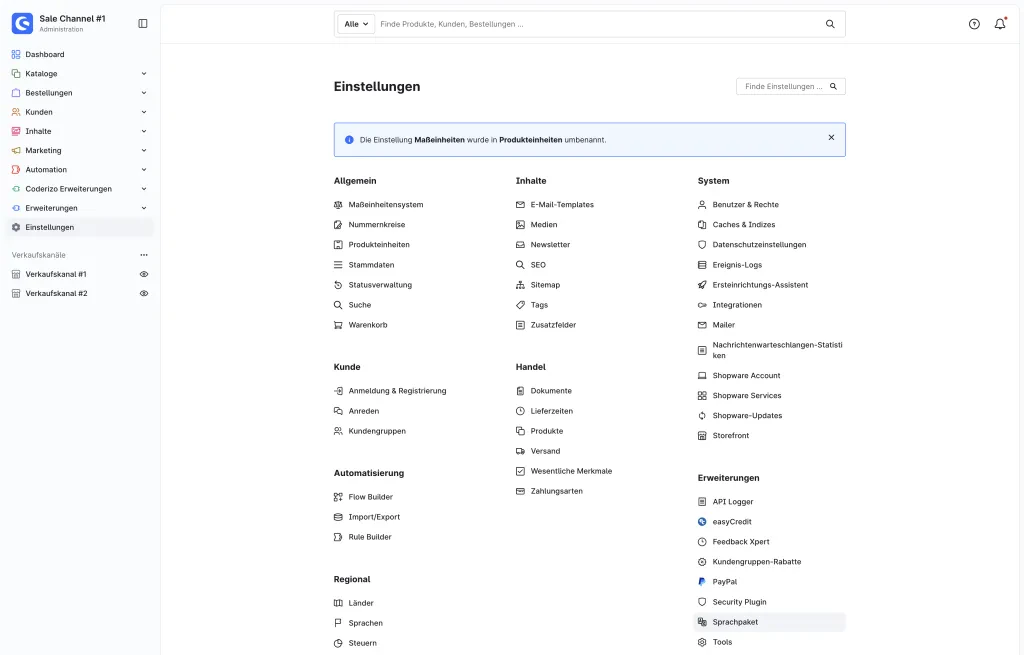
Task: Open the help question mark icon
Action: tap(974, 24)
